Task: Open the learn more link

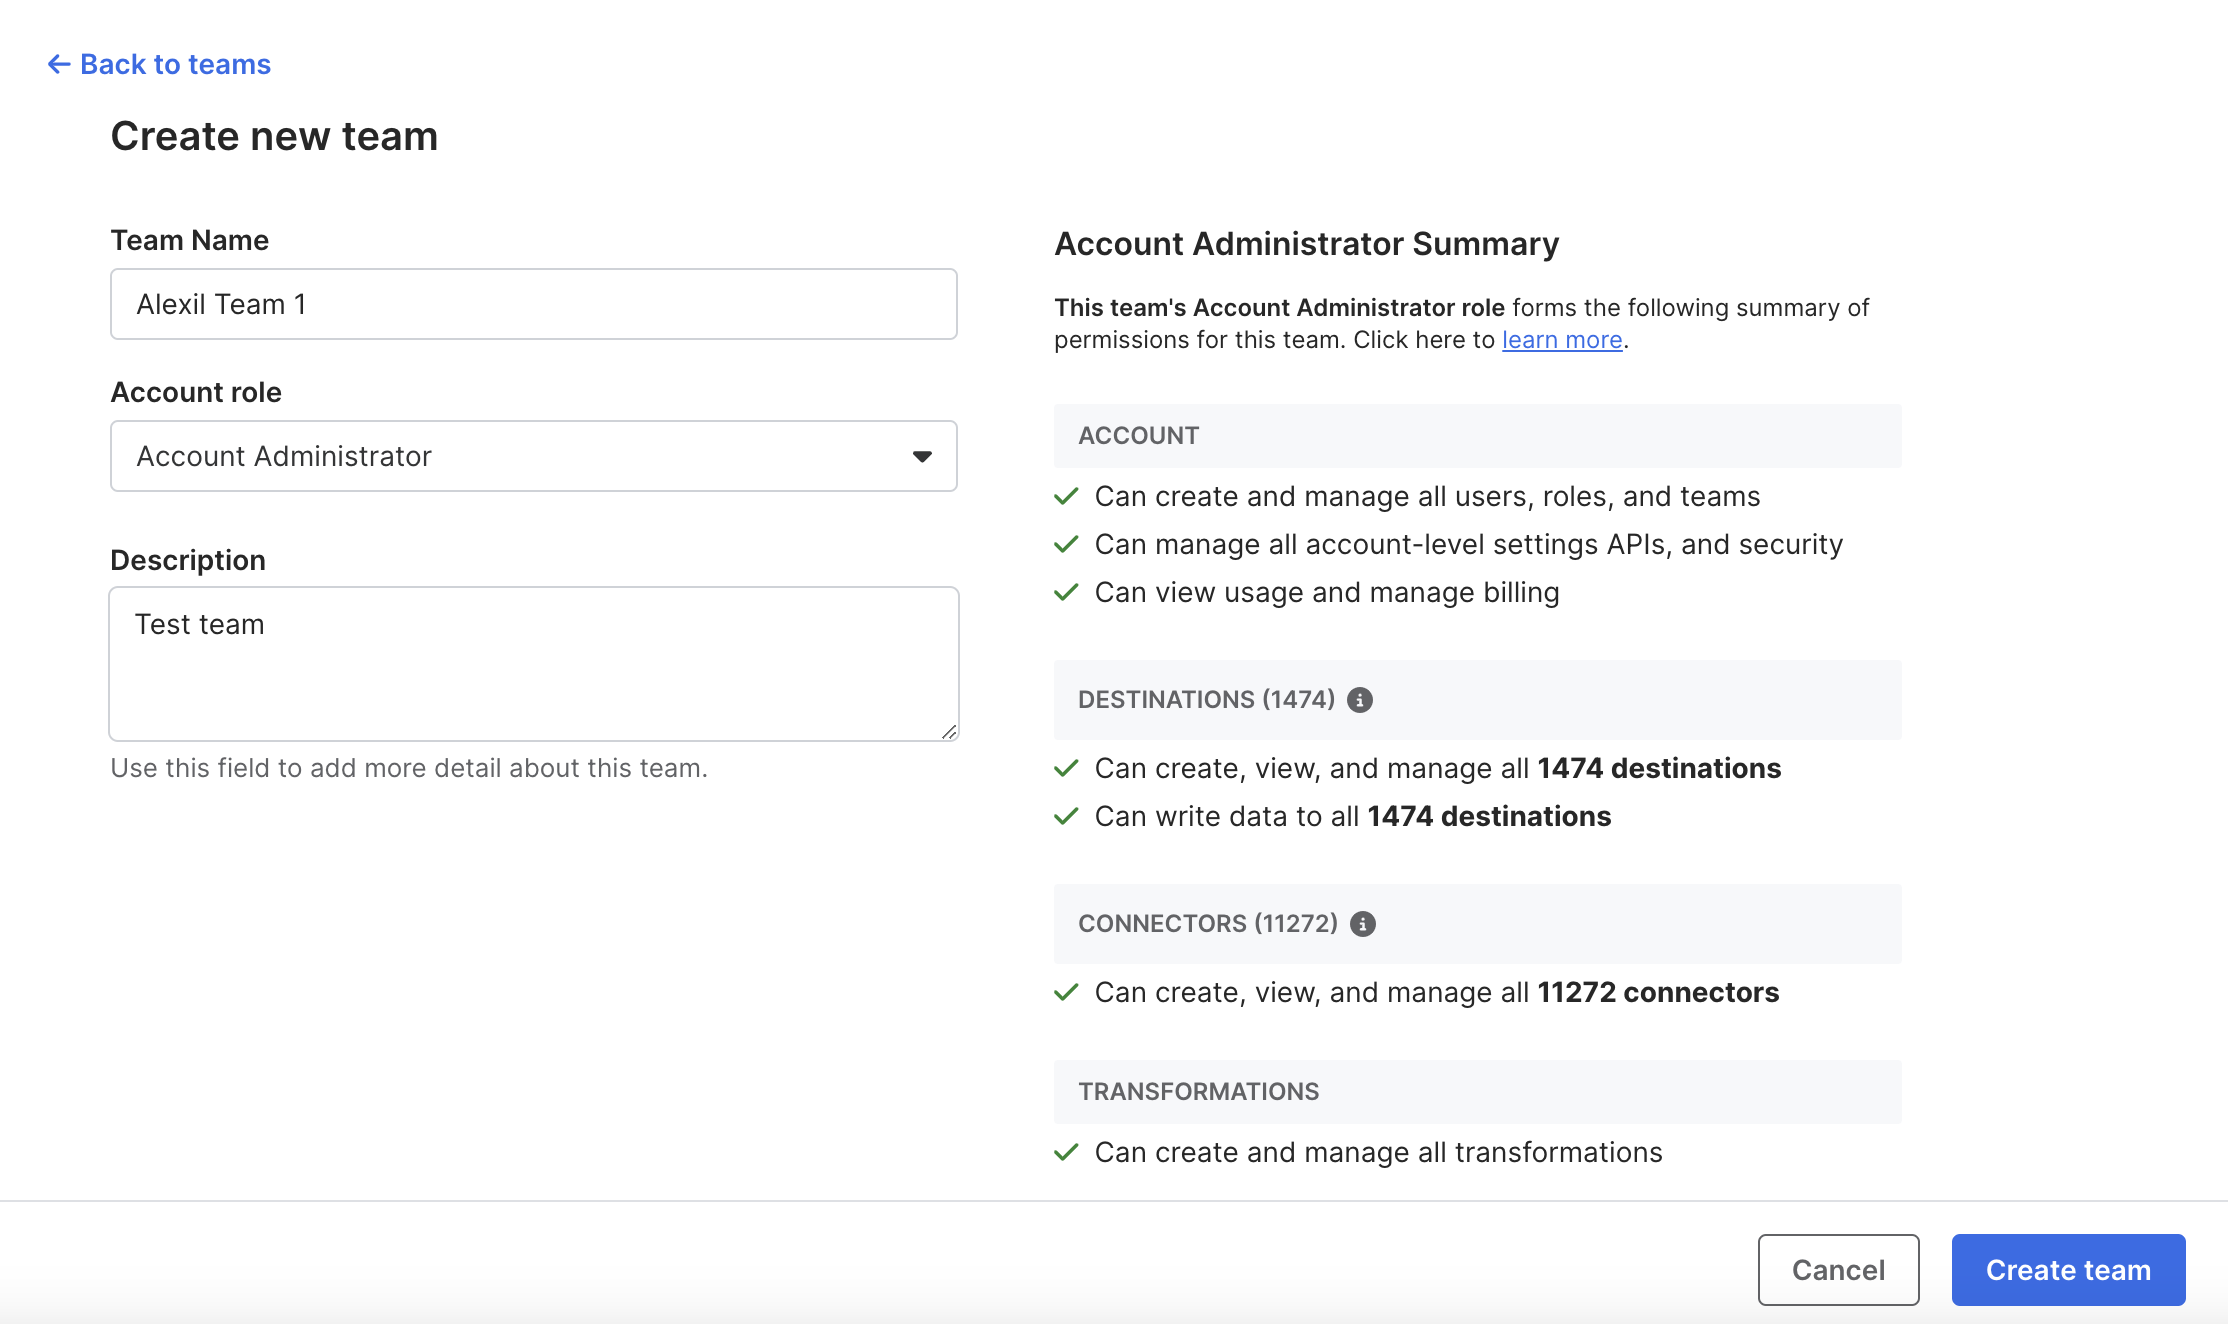Action: click(1562, 340)
